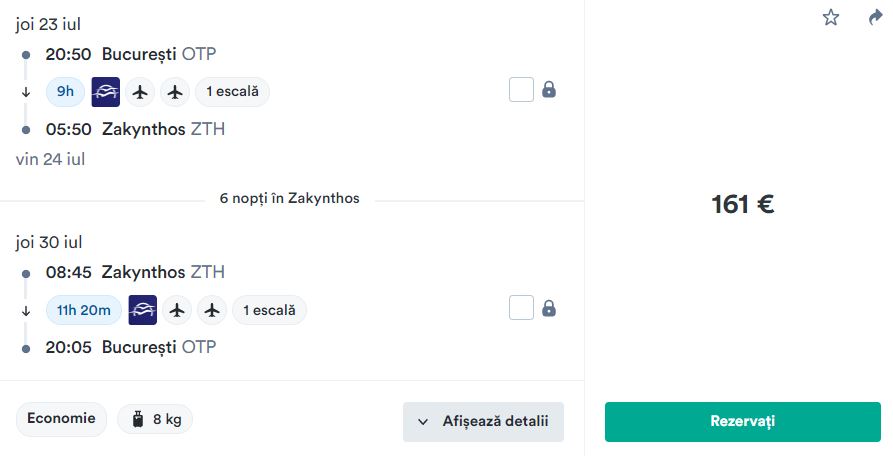Viewport: 893px width, 456px height.
Task: Click first plane icon on outbound segment
Action: 140,92
